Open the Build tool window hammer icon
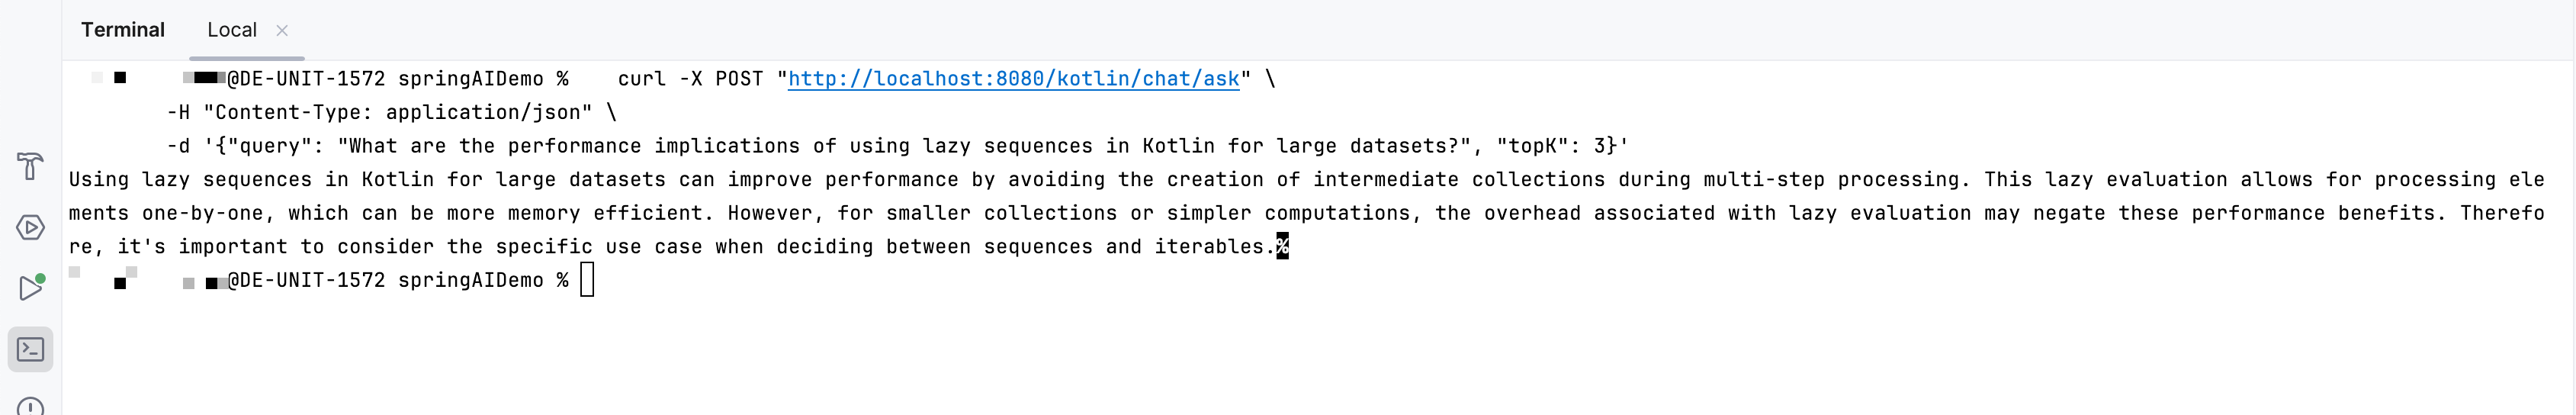Image resolution: width=2576 pixels, height=415 pixels. 30,166
